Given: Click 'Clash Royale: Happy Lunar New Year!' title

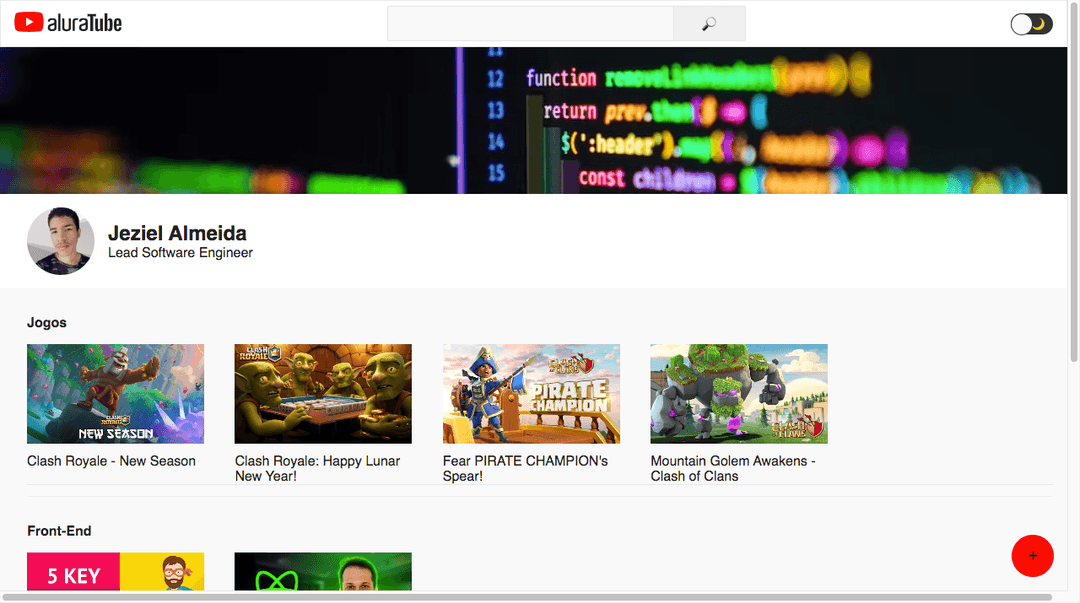Looking at the screenshot, I should pyautogui.click(x=318, y=469).
